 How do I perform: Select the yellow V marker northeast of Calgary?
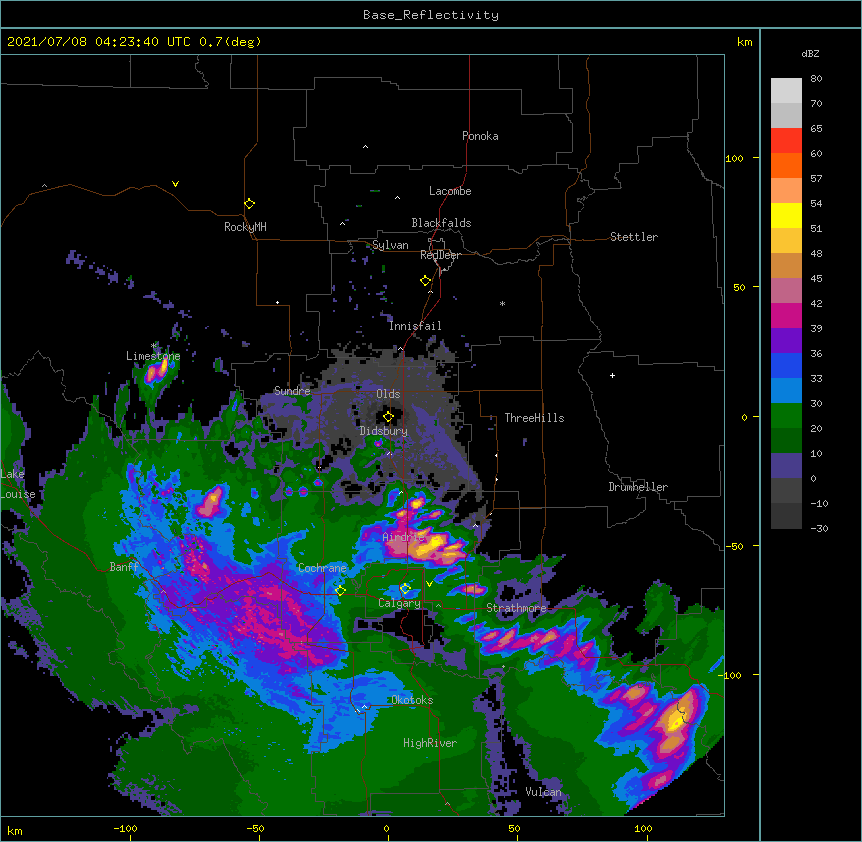(429, 584)
